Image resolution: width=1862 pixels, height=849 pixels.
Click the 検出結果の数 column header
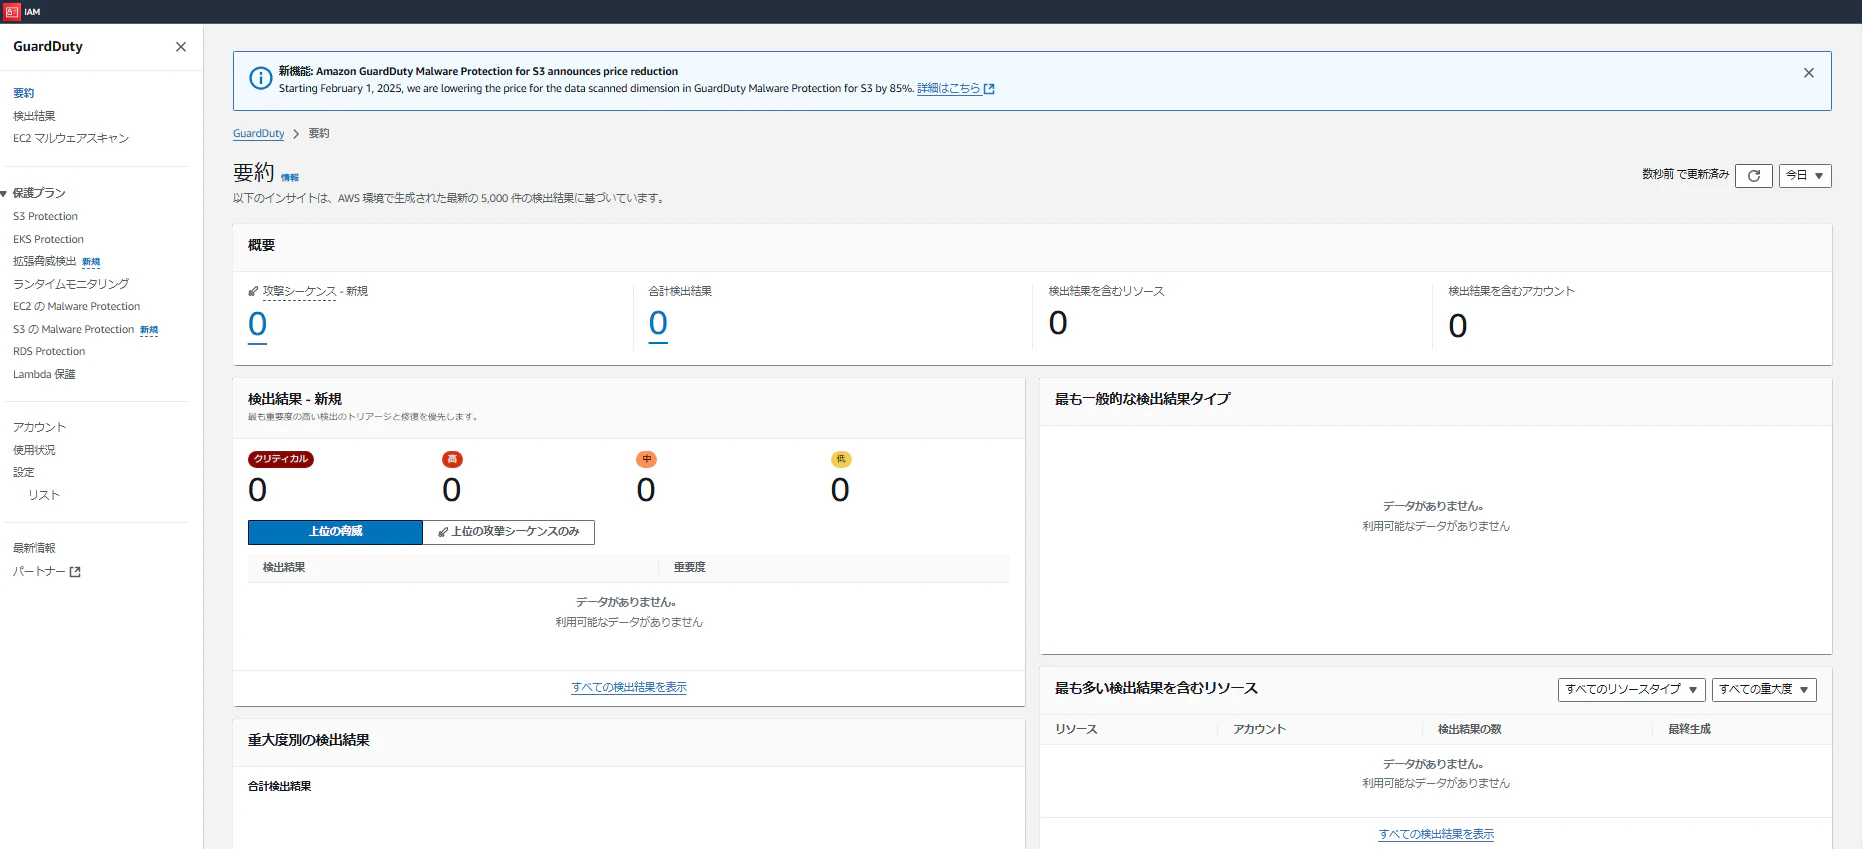point(1470,729)
